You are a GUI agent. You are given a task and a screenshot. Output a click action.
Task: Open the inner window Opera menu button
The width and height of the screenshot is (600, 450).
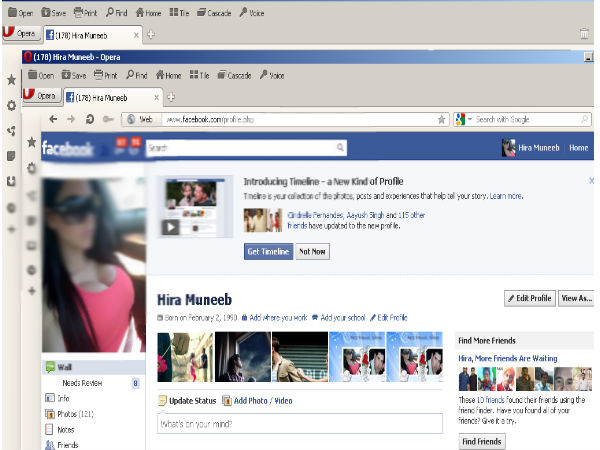(x=41, y=95)
